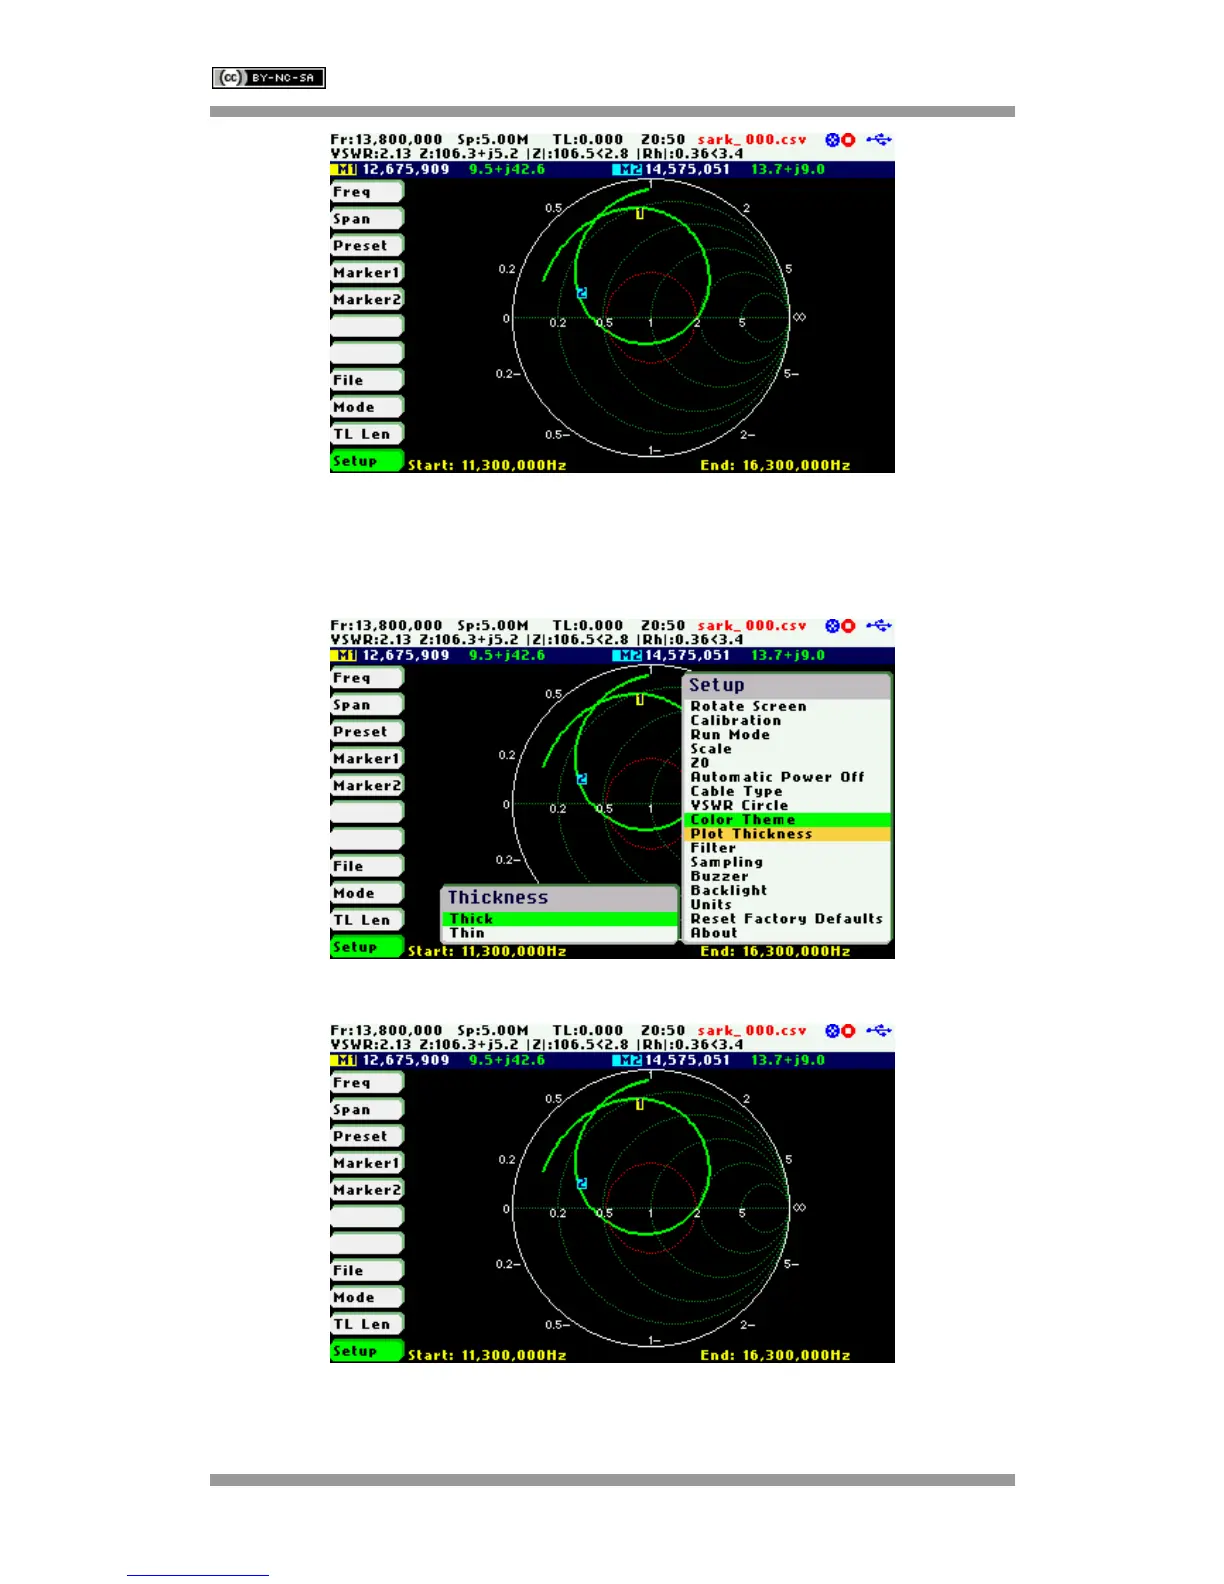Screen dimensions: 1224x1584
Task: Select the Thick option in the Thickness popup
Action: (471, 919)
